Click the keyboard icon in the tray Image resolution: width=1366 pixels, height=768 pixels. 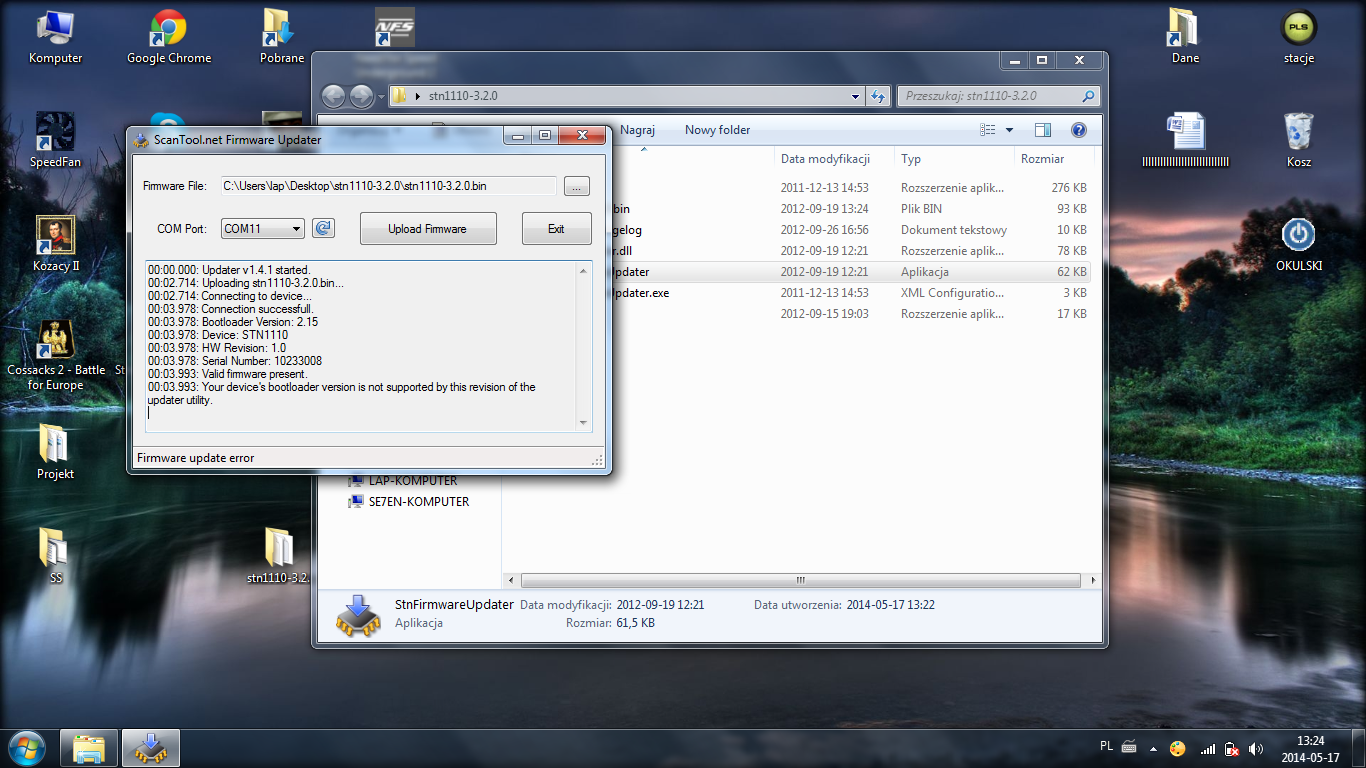click(1129, 747)
